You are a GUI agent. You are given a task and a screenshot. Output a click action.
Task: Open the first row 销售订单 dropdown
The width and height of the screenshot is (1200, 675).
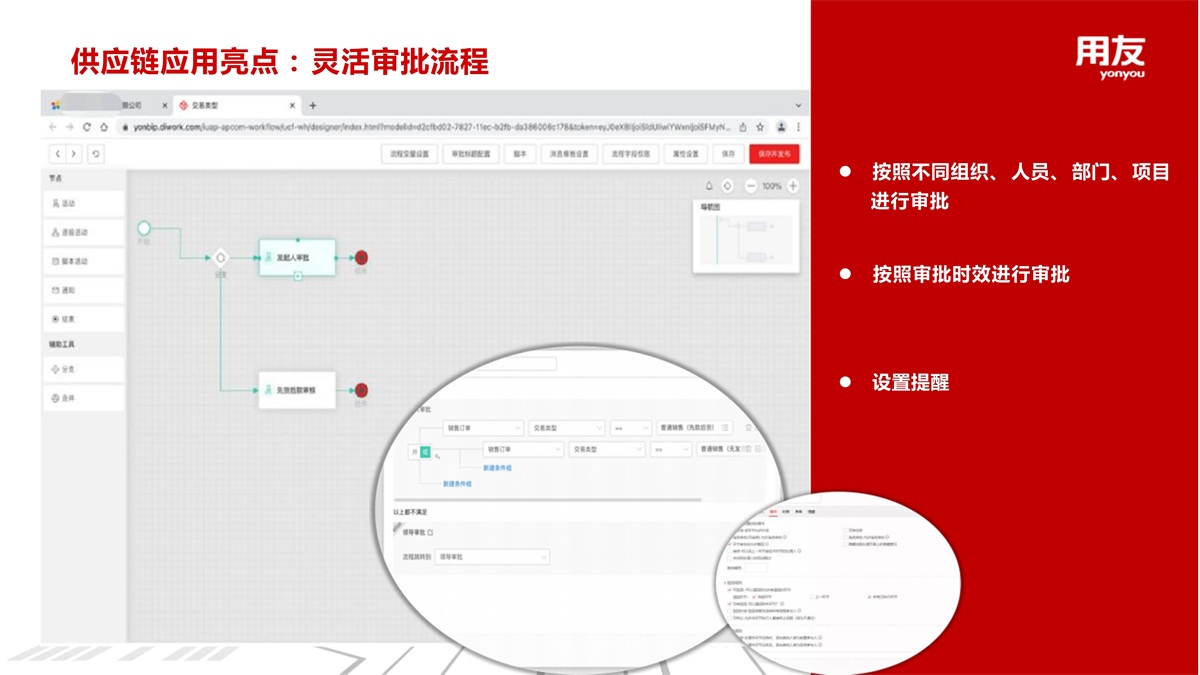pyautogui.click(x=483, y=428)
